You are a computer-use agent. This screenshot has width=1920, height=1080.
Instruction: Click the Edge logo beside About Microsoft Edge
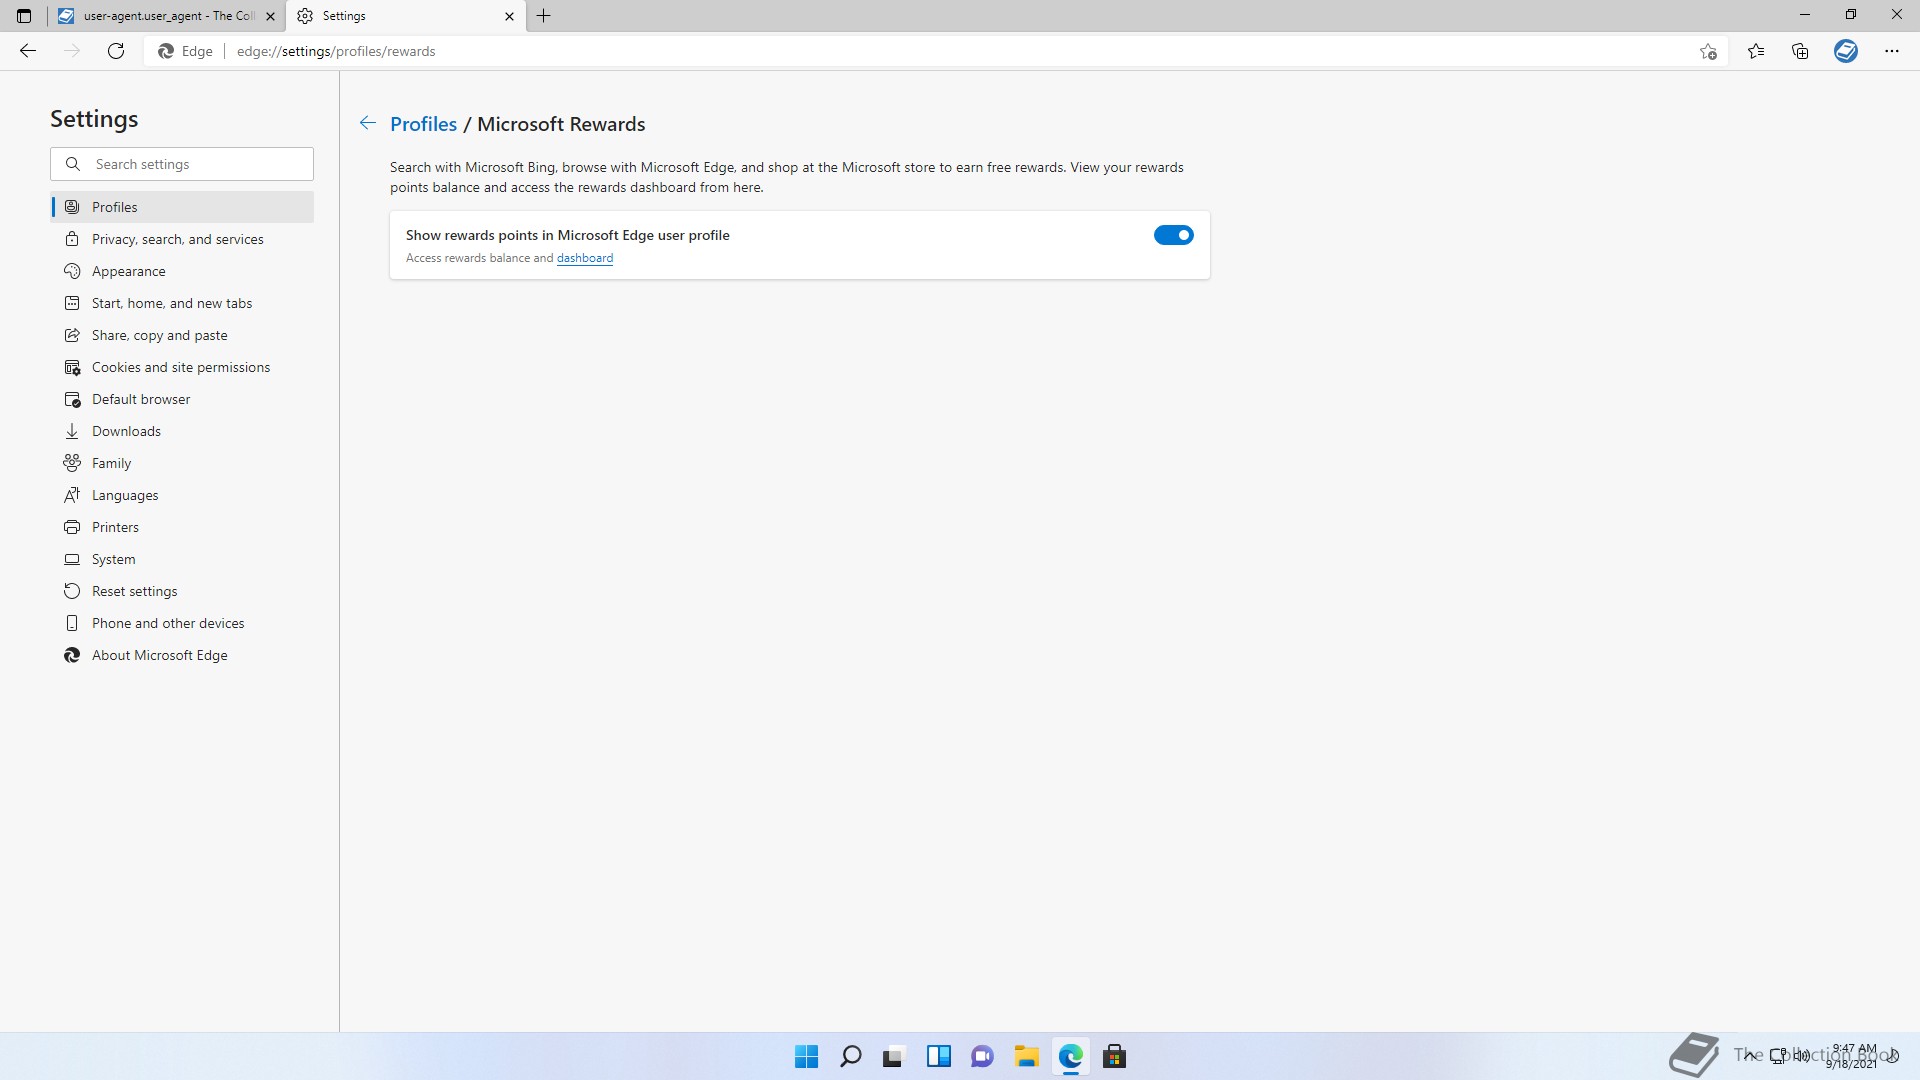pyautogui.click(x=72, y=655)
